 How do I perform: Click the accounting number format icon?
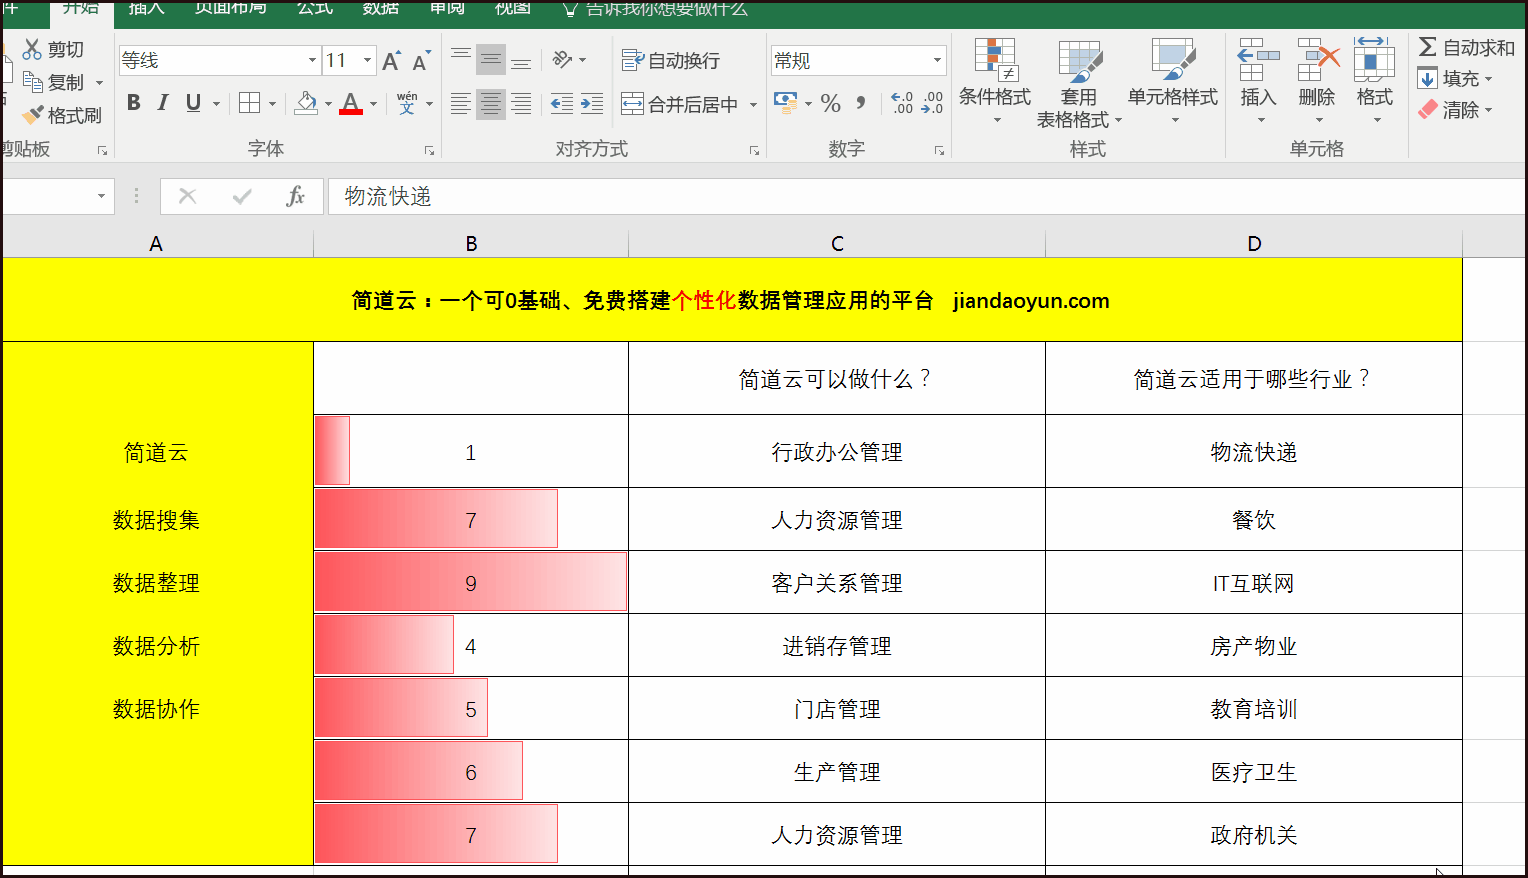point(786,103)
